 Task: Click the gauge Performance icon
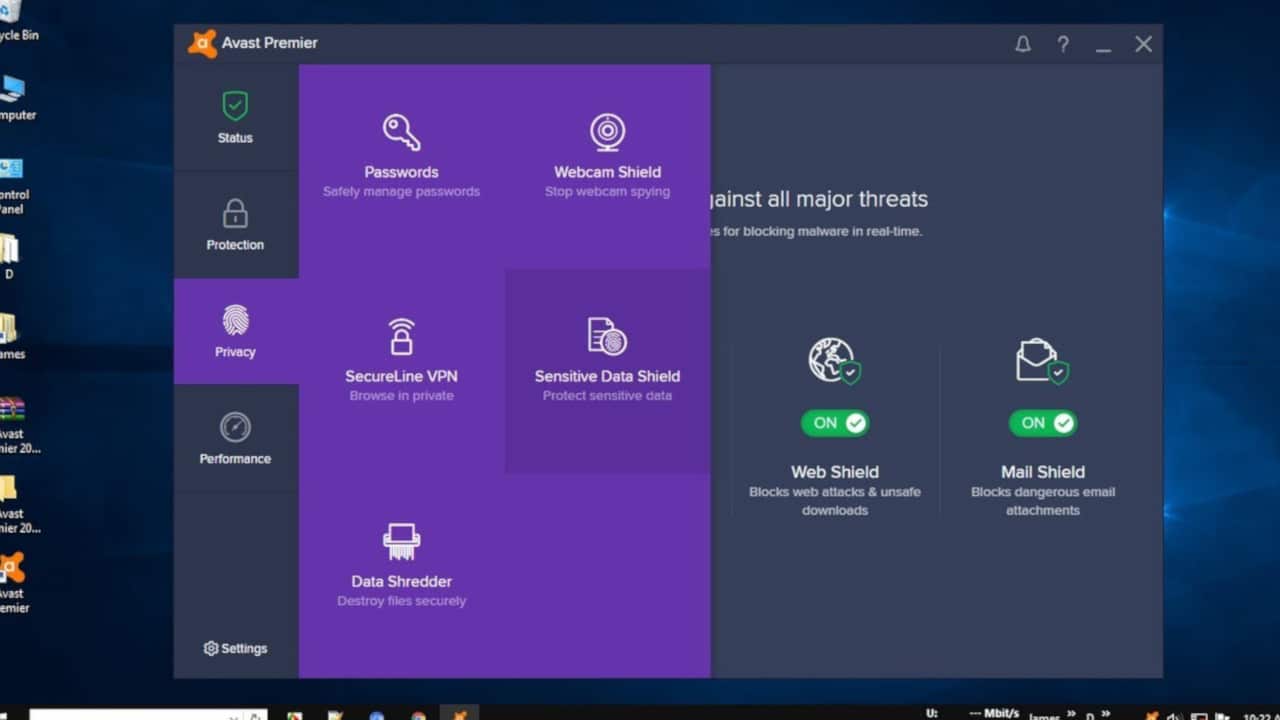(x=235, y=427)
